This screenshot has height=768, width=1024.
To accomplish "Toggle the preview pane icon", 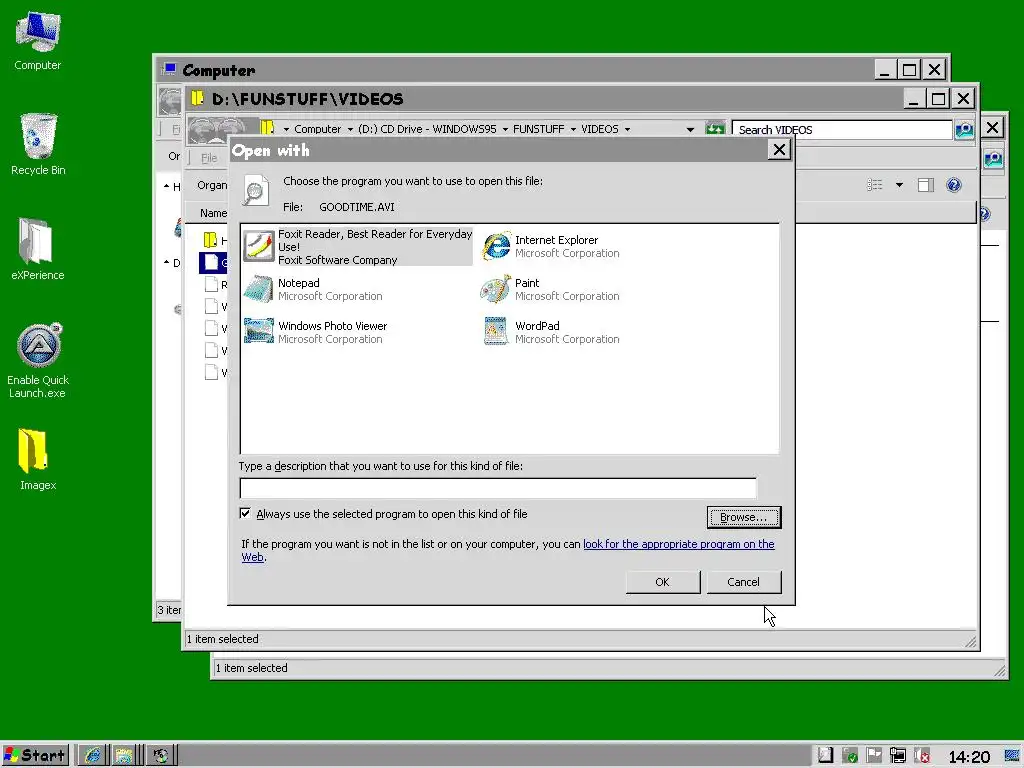I will [x=925, y=185].
